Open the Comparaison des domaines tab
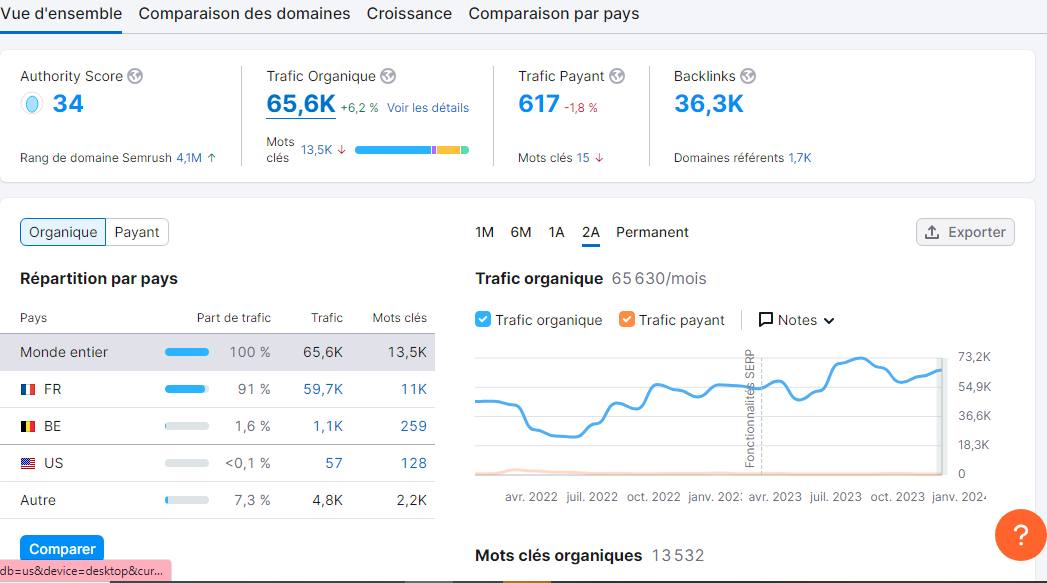Screen dimensions: 1047x583 click(244, 13)
